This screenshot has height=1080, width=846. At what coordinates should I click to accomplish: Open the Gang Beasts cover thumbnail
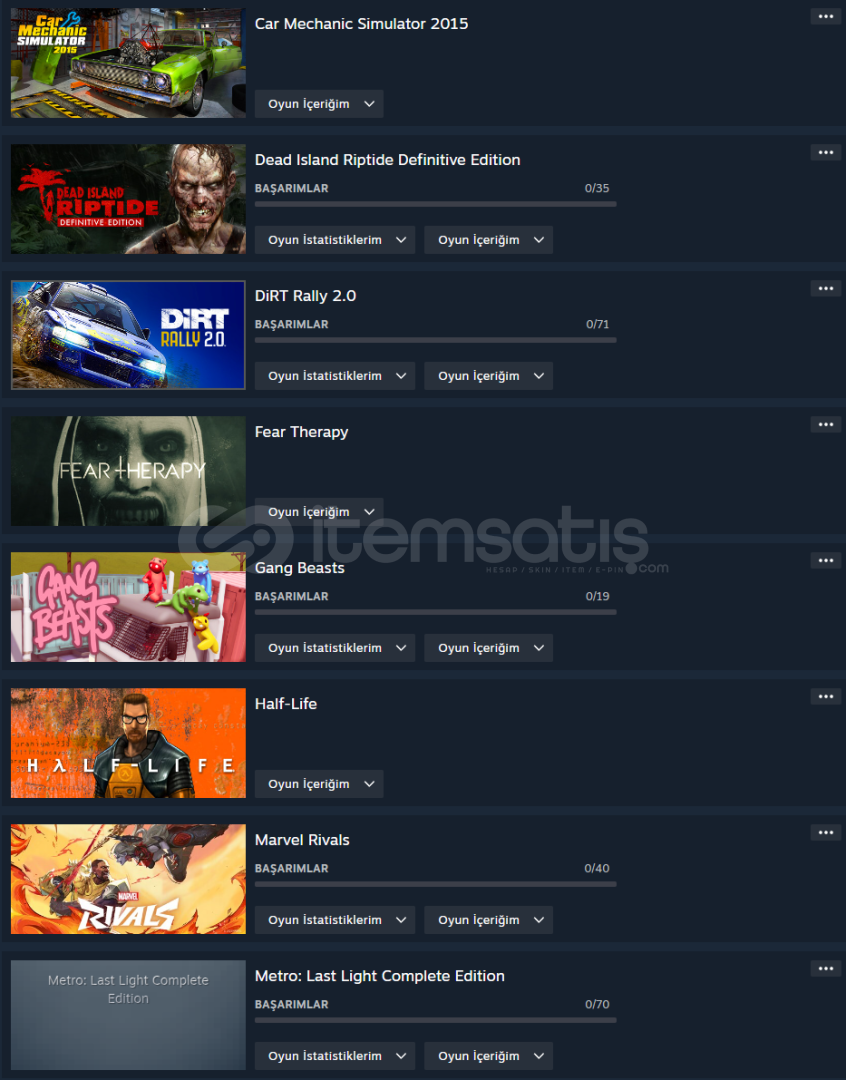(128, 607)
